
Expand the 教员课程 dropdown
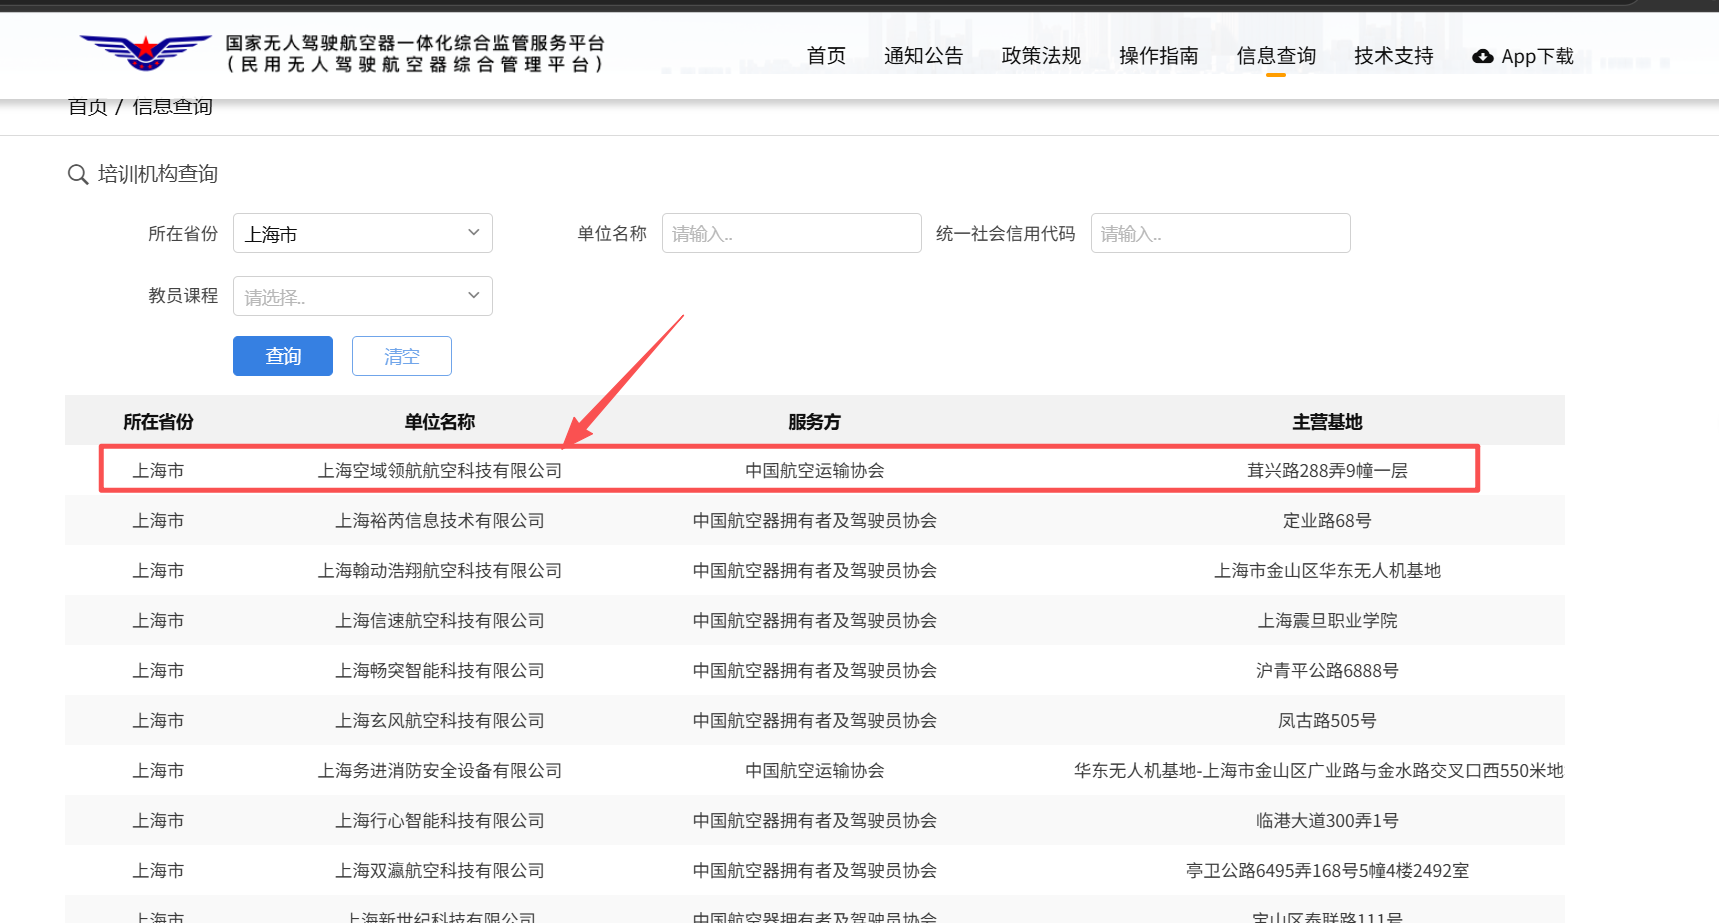363,296
